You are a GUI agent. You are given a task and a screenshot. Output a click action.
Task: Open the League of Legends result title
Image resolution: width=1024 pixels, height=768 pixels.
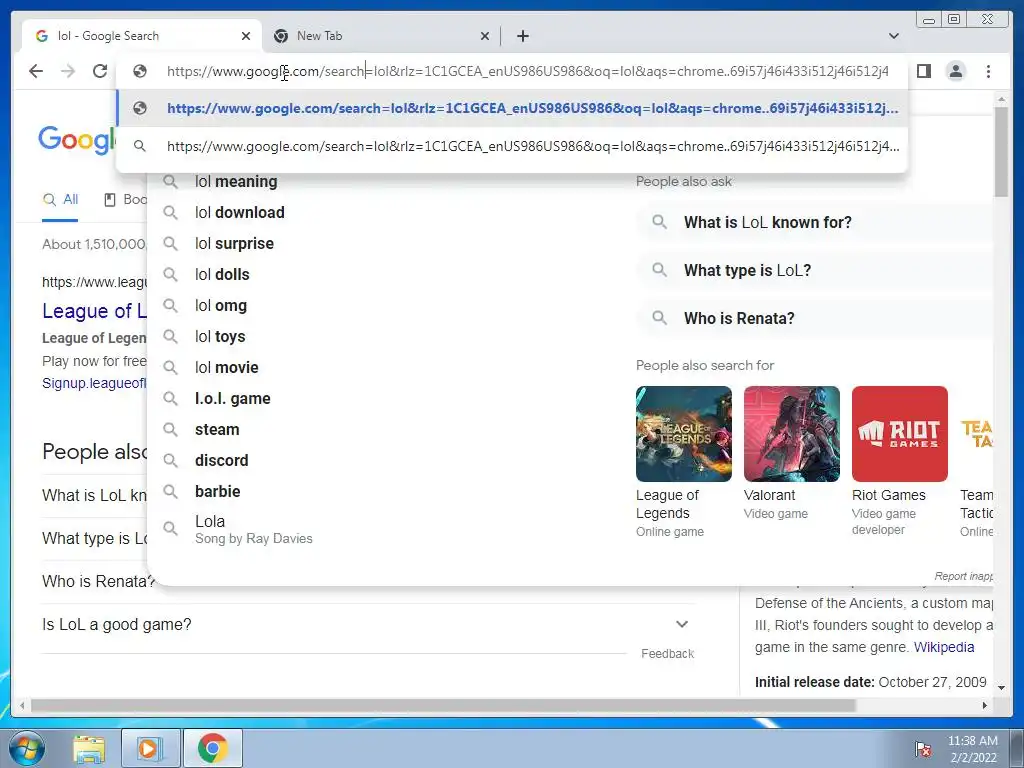click(x=95, y=311)
